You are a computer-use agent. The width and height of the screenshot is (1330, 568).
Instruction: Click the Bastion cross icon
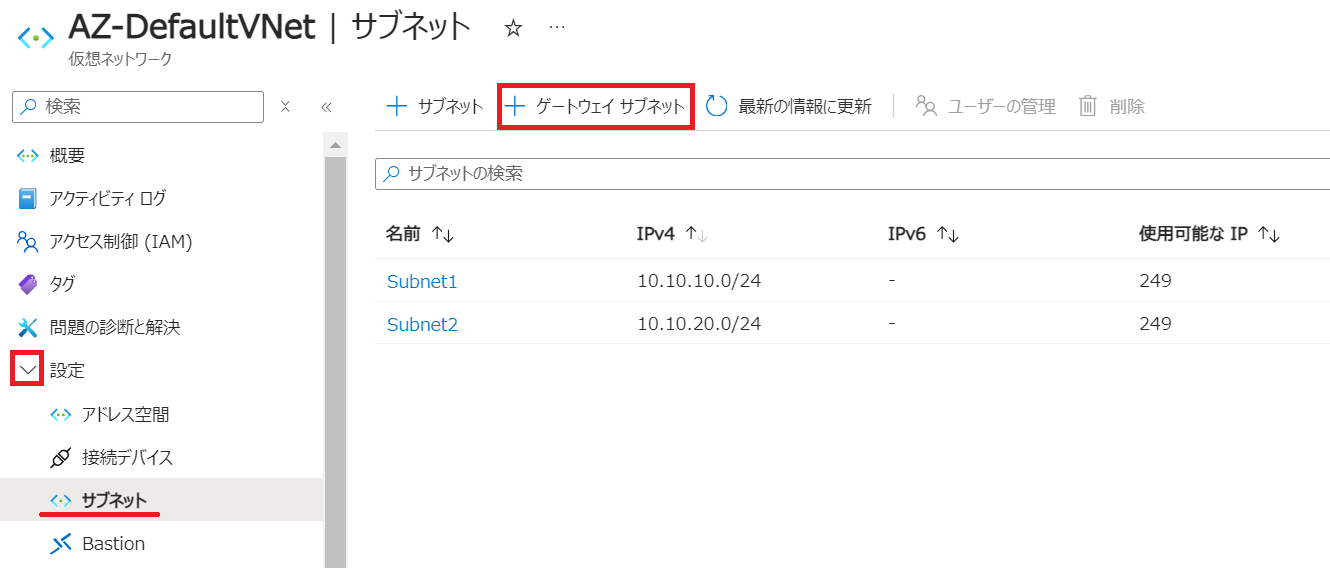(x=60, y=543)
